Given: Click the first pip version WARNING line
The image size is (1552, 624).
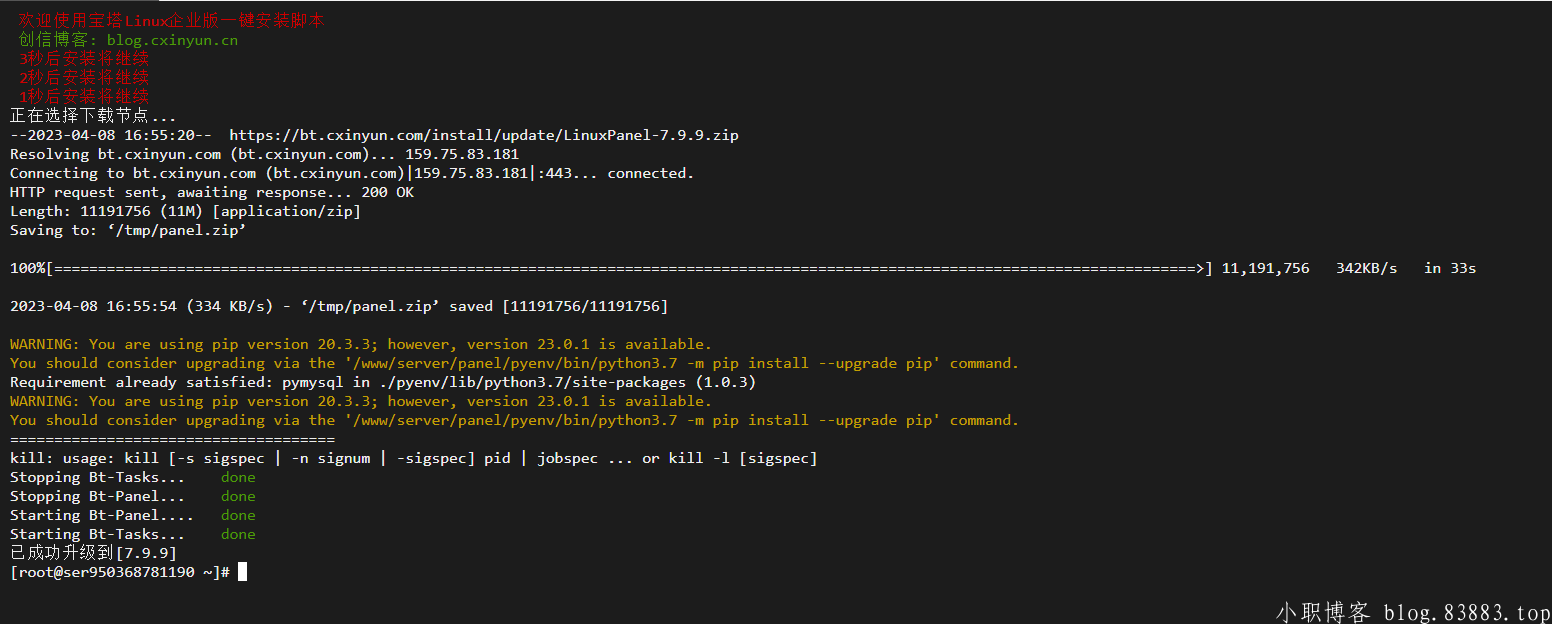Looking at the screenshot, I should 360,344.
